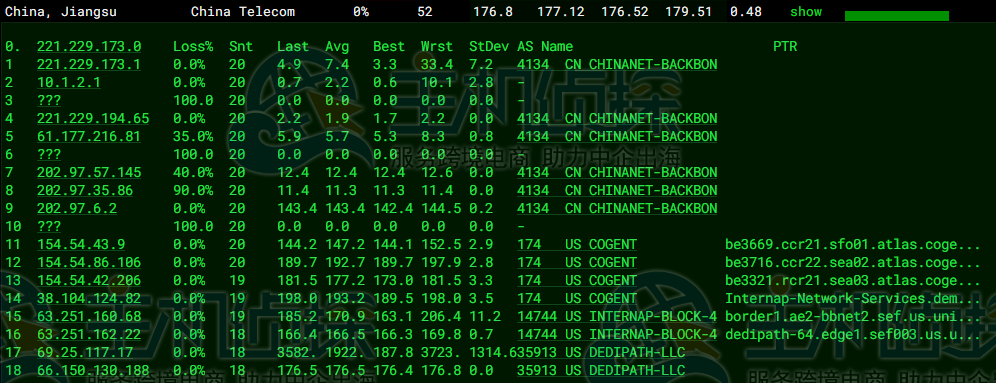Open IP link 202.97.35.86
The width and height of the screenshot is (996, 383).
[85, 191]
